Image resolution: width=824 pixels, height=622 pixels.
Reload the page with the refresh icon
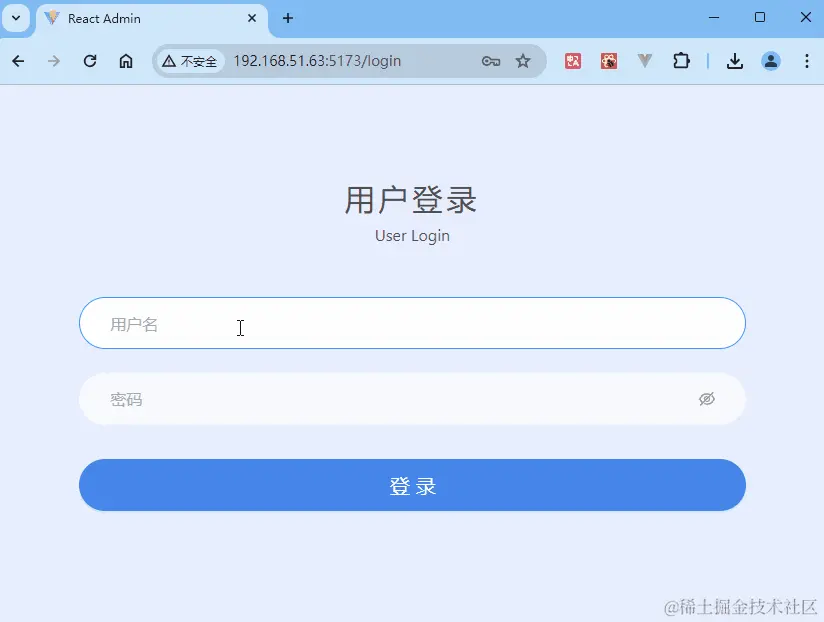[89, 60]
